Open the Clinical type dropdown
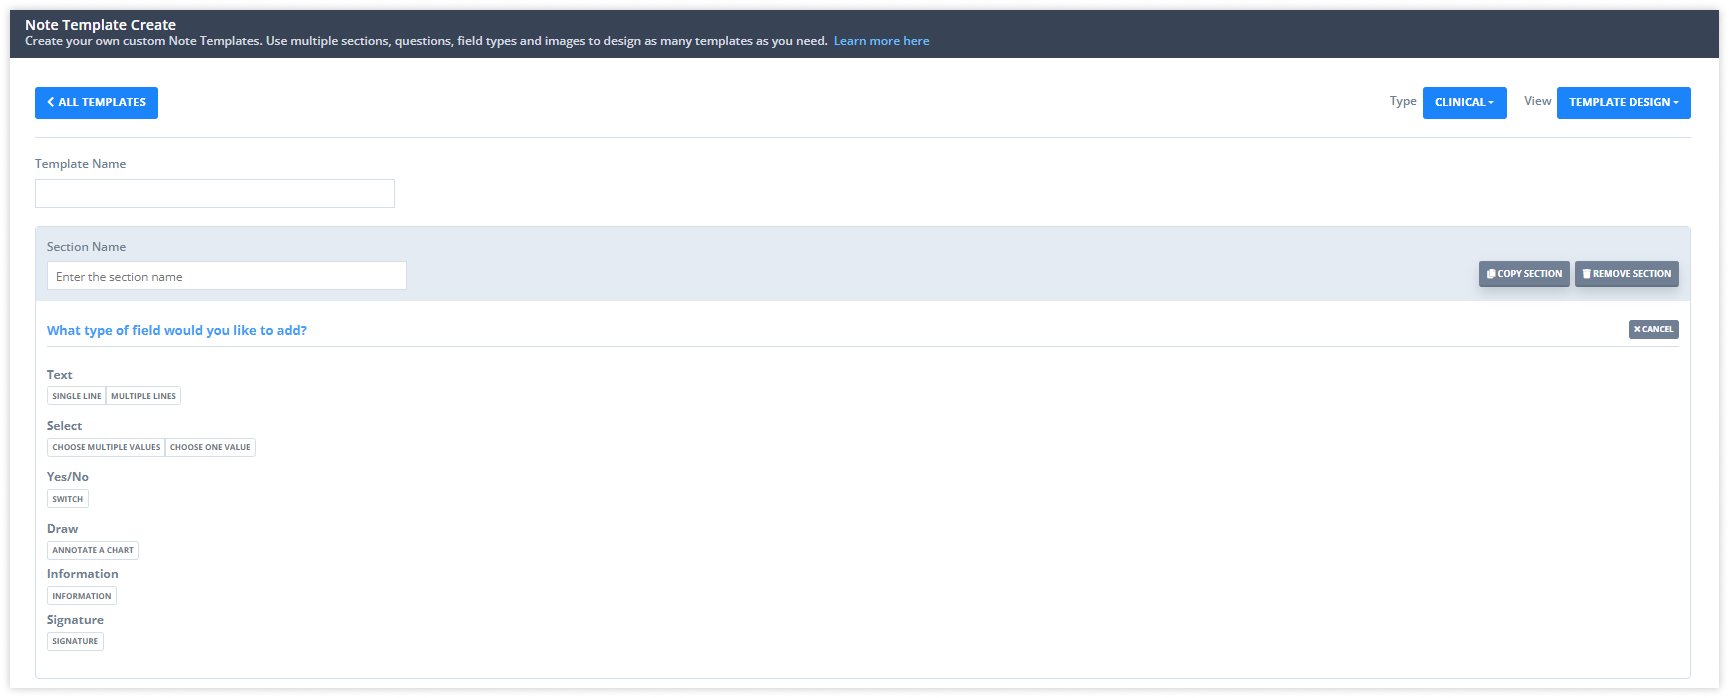 click(x=1464, y=103)
